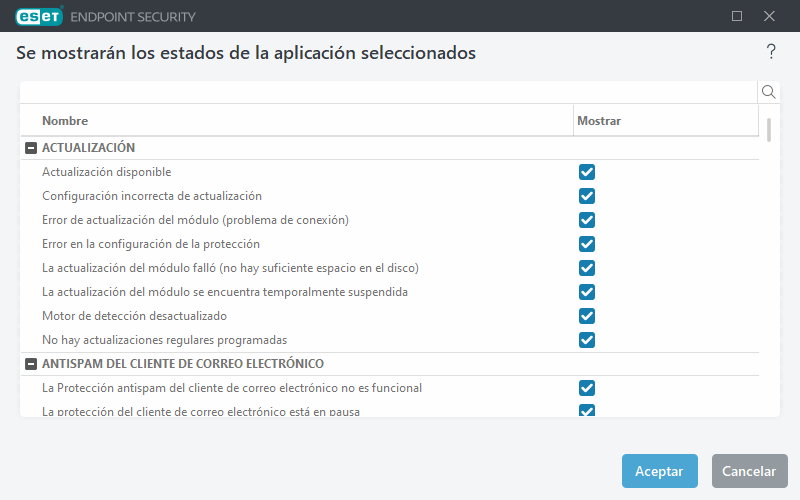Screen dimensions: 800x500
Task: Close the ESET window
Action: tap(769, 16)
